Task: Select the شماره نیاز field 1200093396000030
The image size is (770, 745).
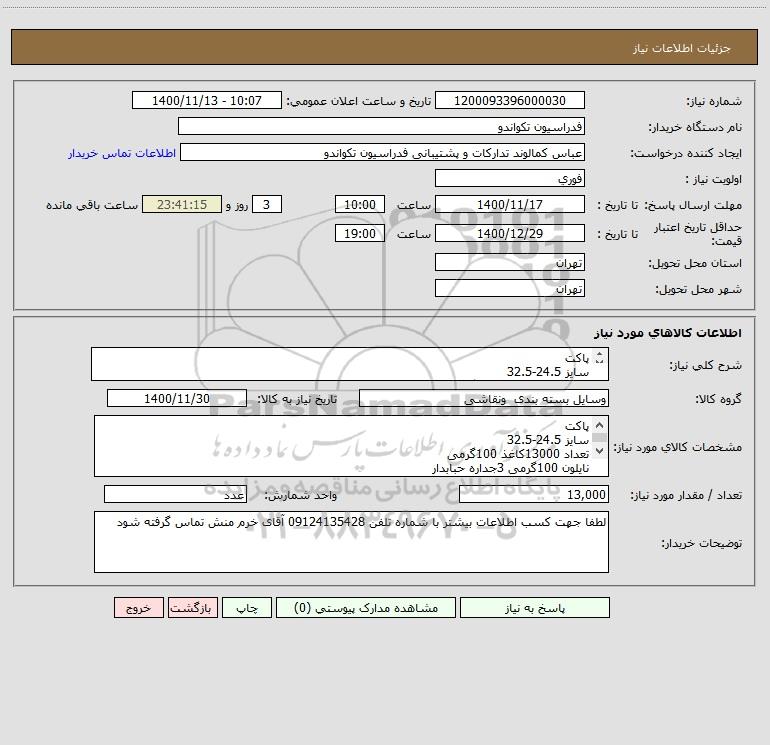Action: [510, 100]
